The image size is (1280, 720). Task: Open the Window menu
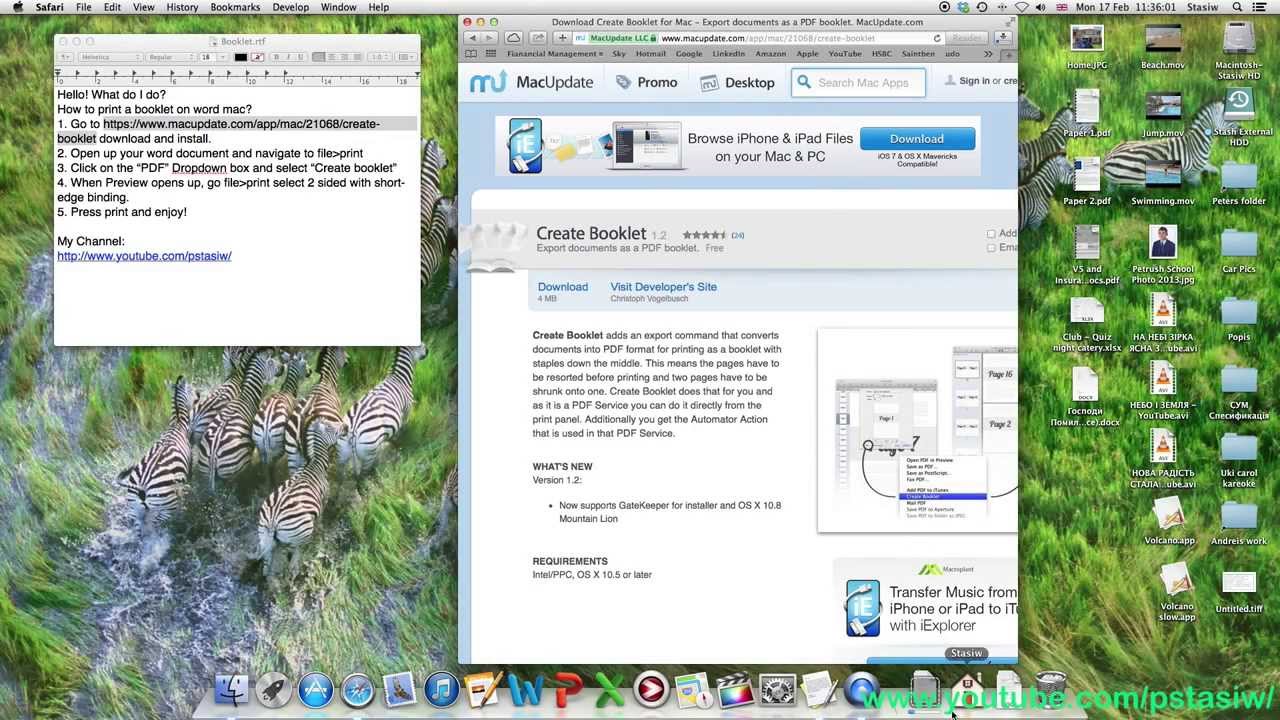(339, 7)
